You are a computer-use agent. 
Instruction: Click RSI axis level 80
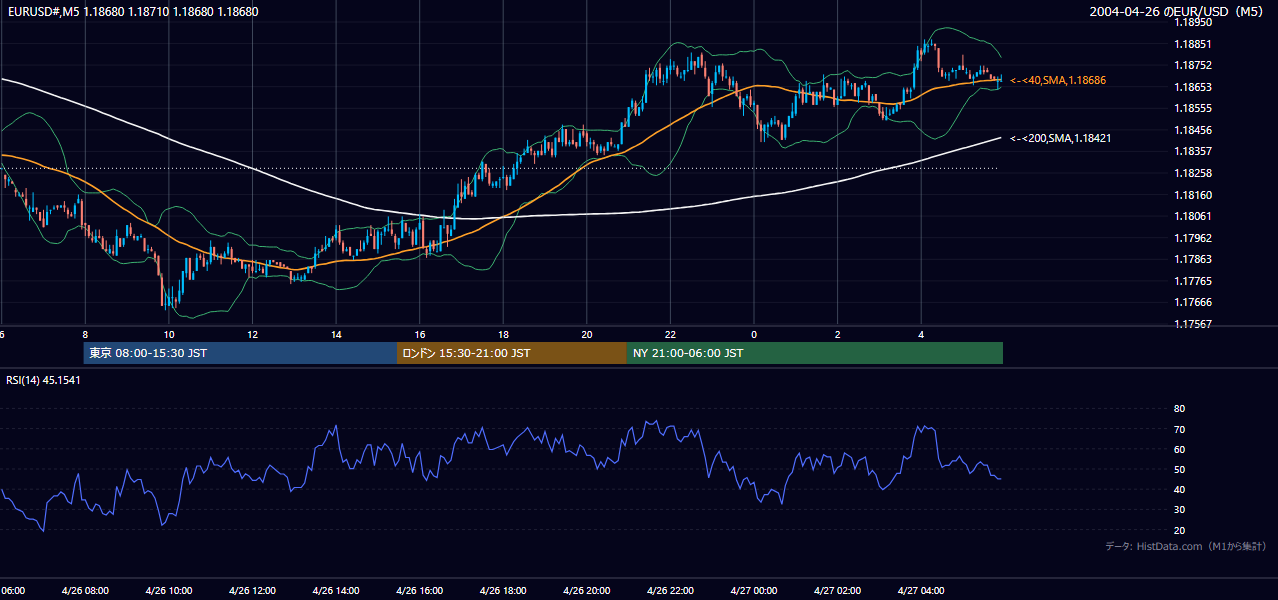[x=1179, y=409]
